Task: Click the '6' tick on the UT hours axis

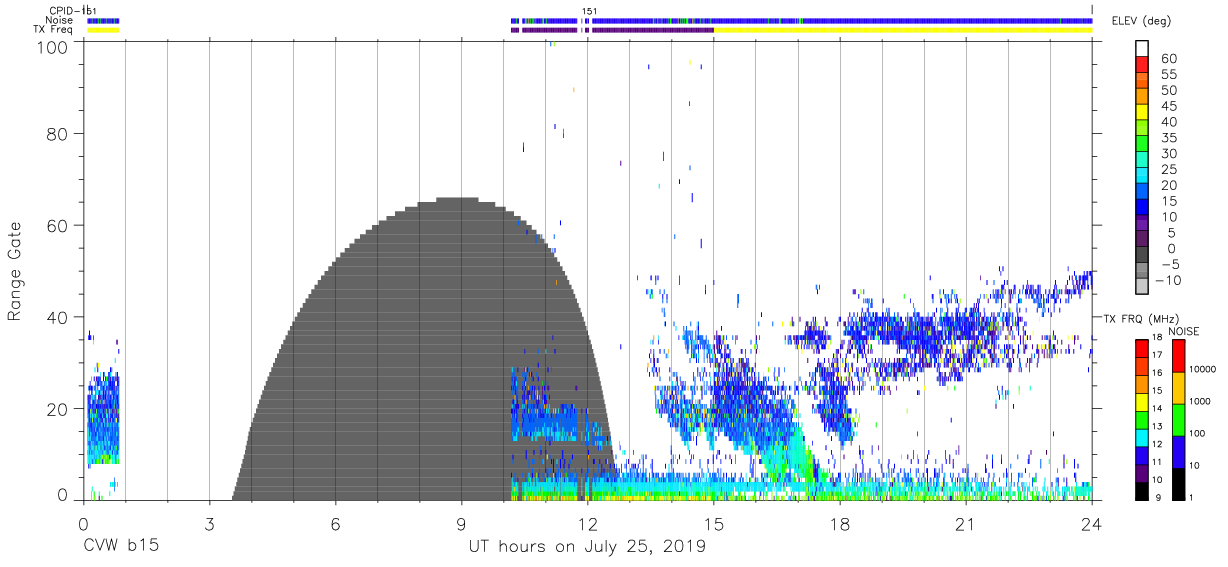Action: coord(336,524)
